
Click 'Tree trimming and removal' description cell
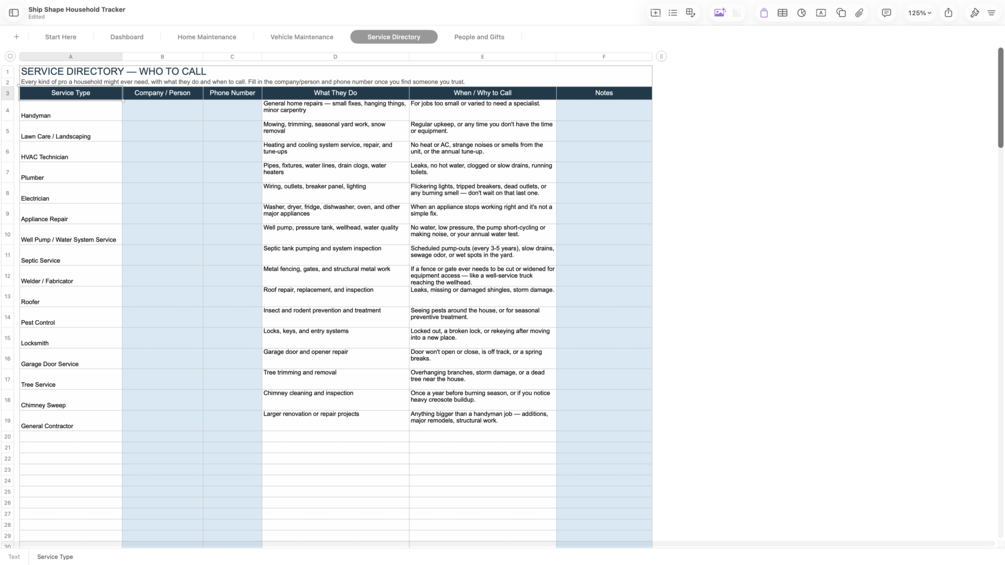[335, 379]
